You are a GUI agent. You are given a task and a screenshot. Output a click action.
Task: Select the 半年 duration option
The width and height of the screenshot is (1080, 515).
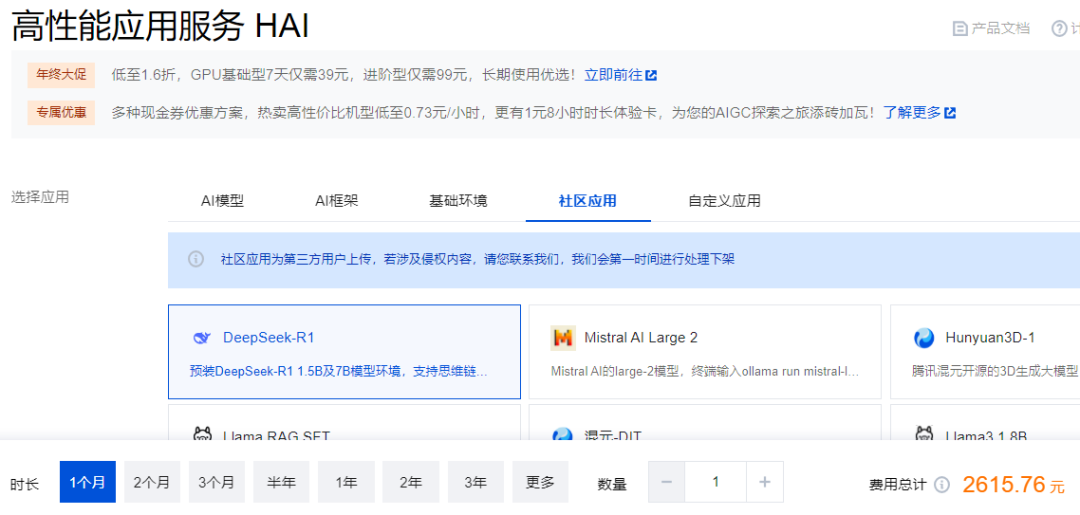coord(281,482)
